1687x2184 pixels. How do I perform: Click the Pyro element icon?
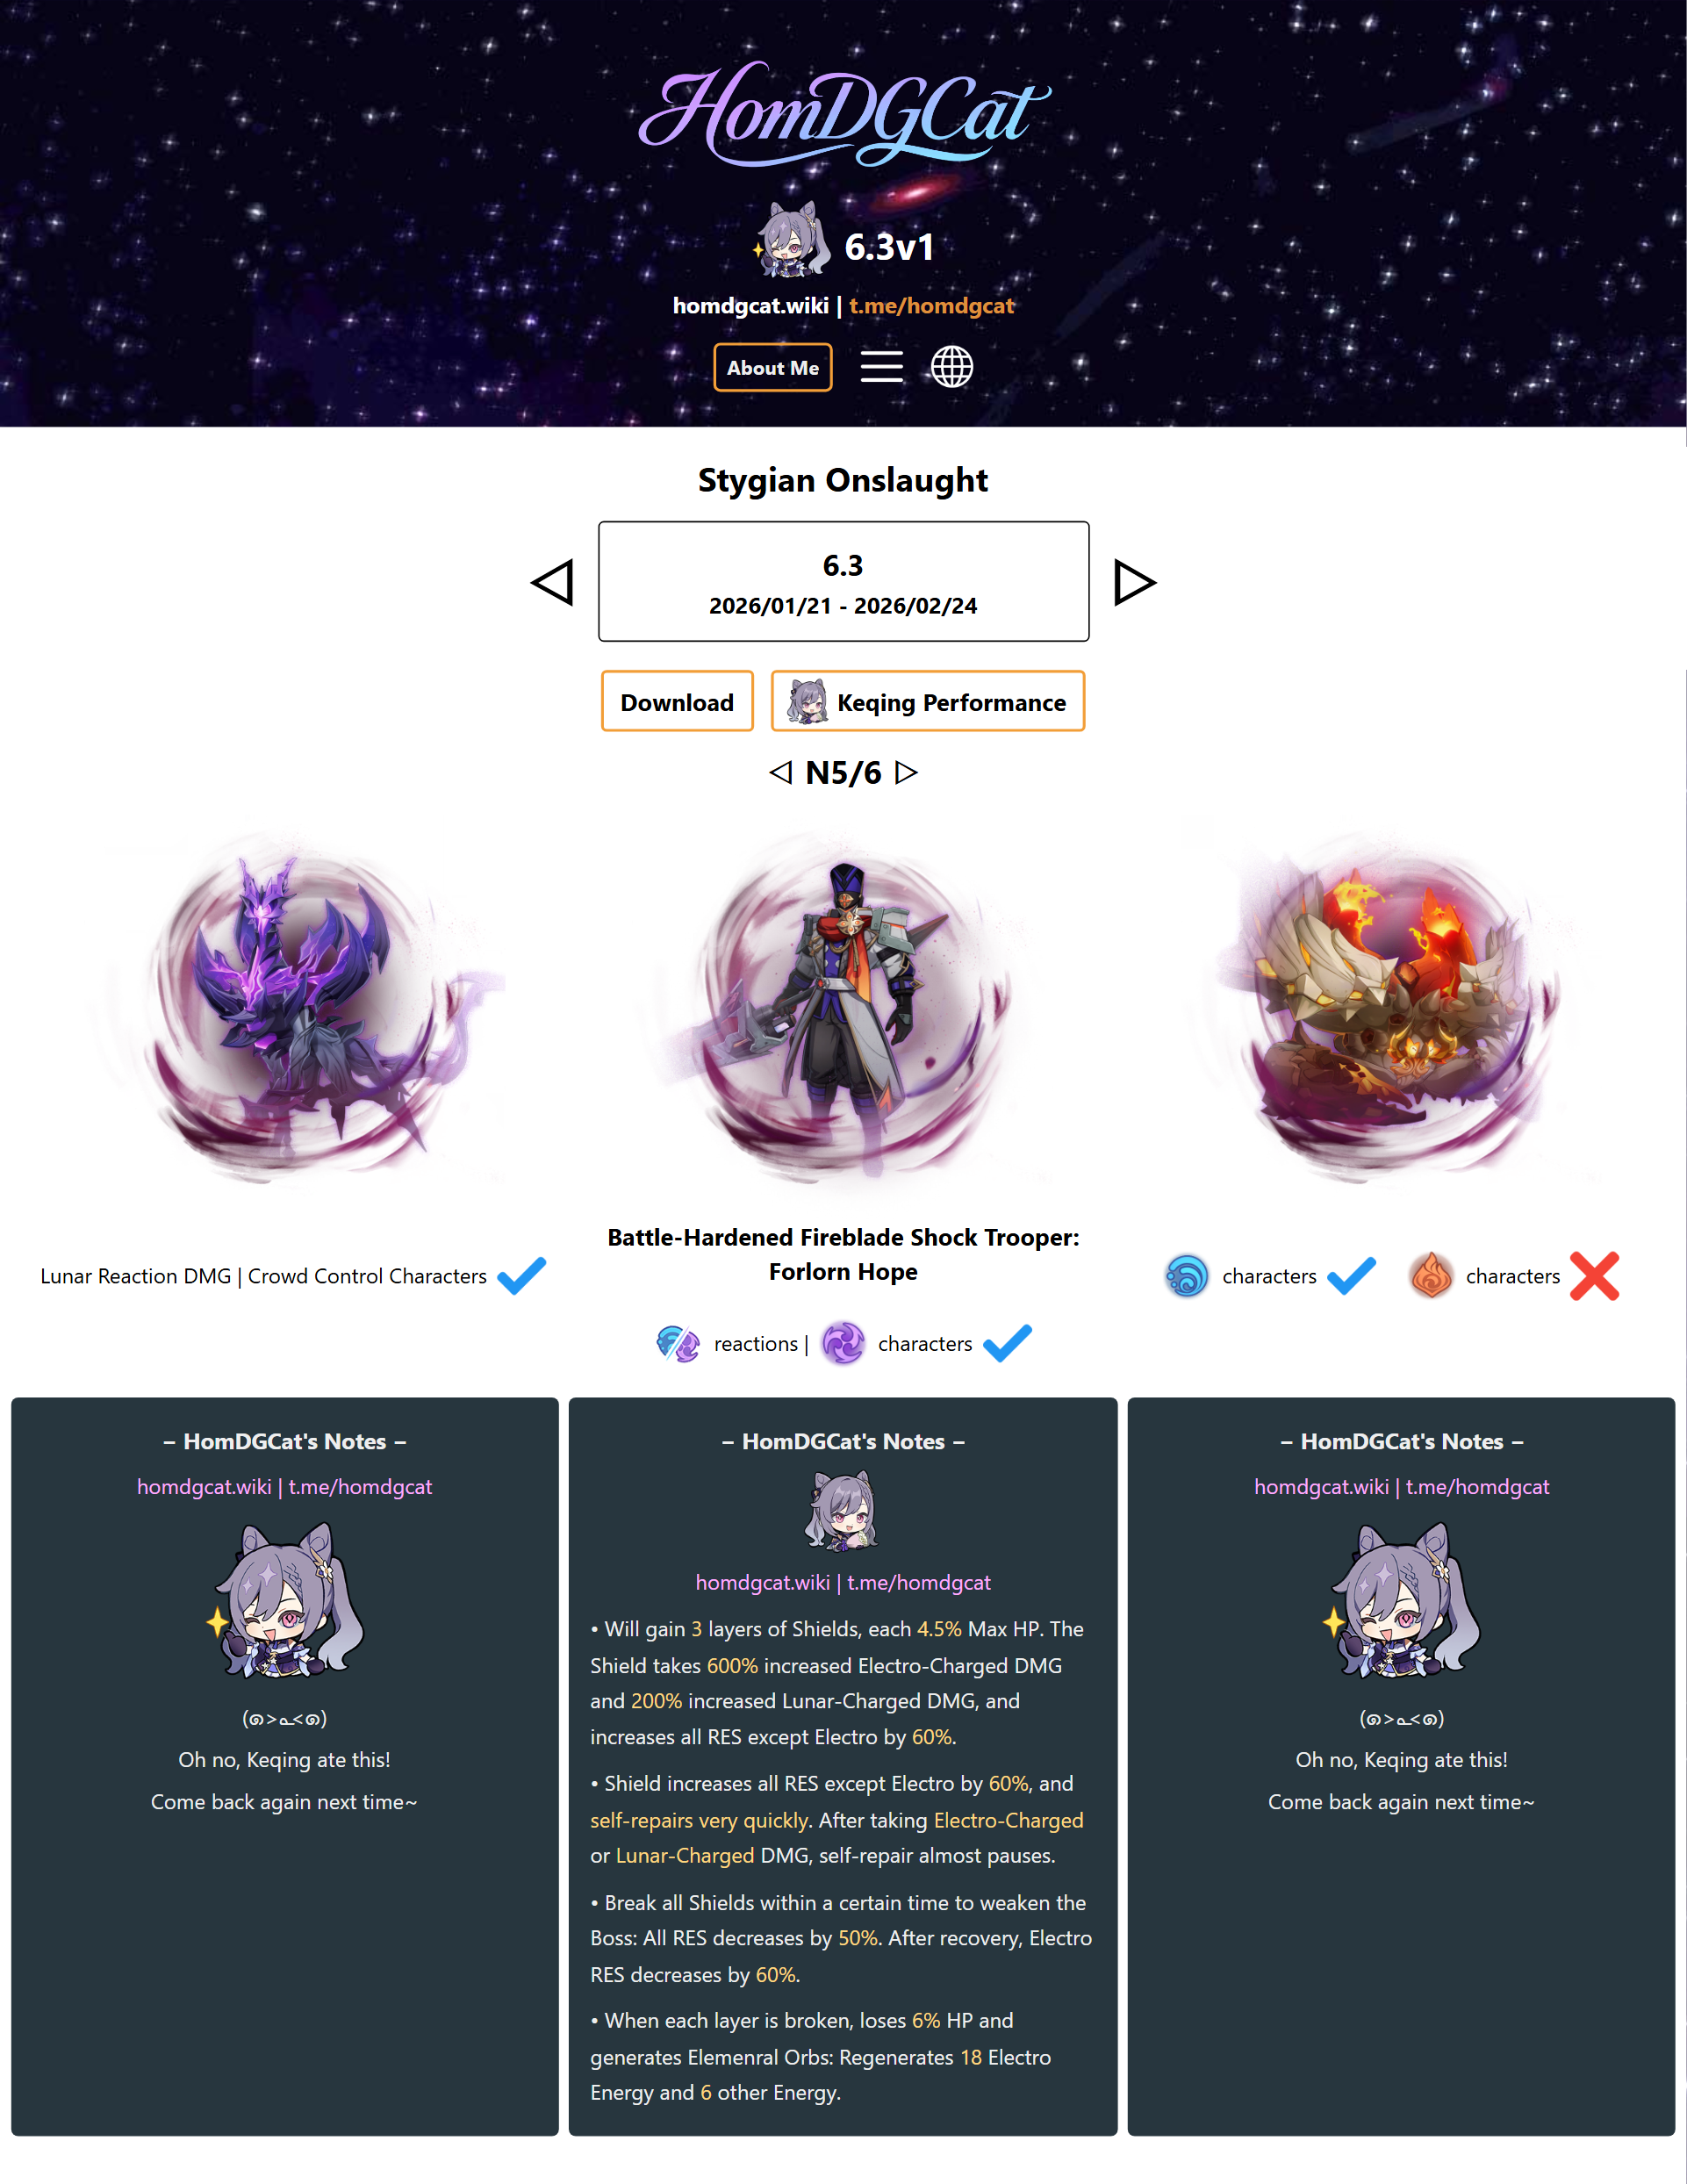pos(1431,1276)
